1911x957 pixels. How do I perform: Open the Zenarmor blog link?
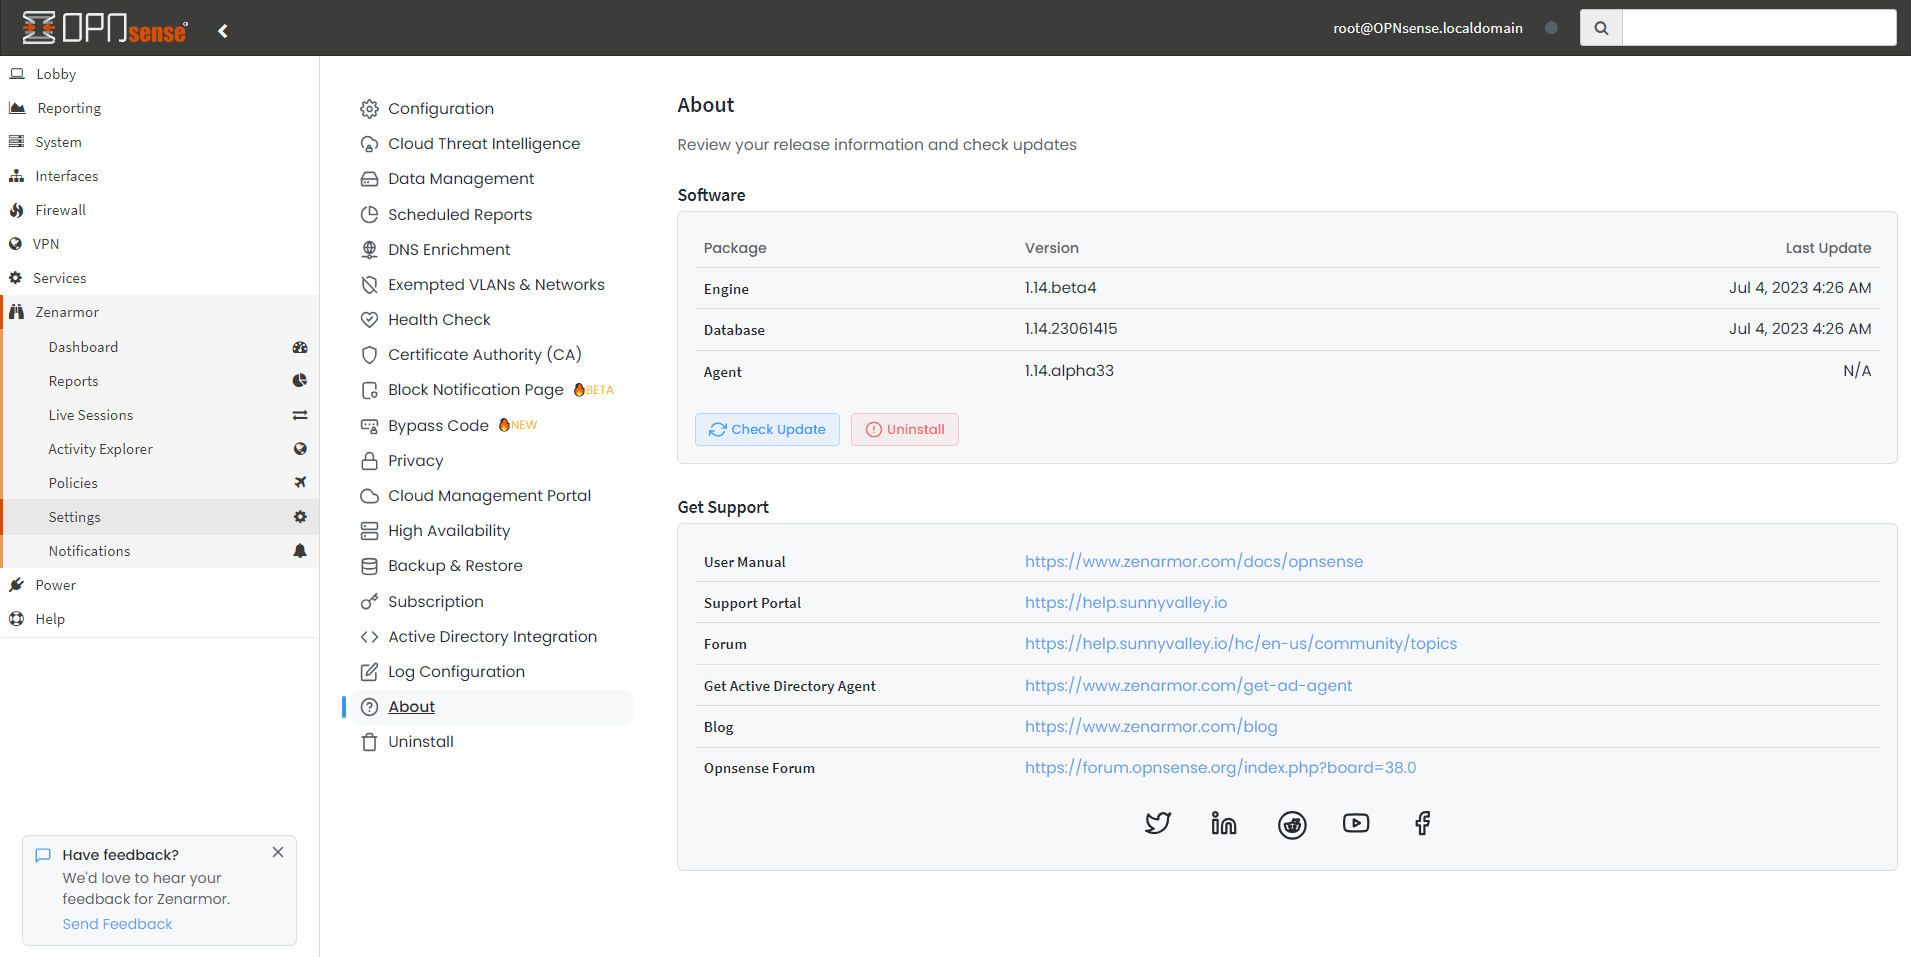point(1151,727)
